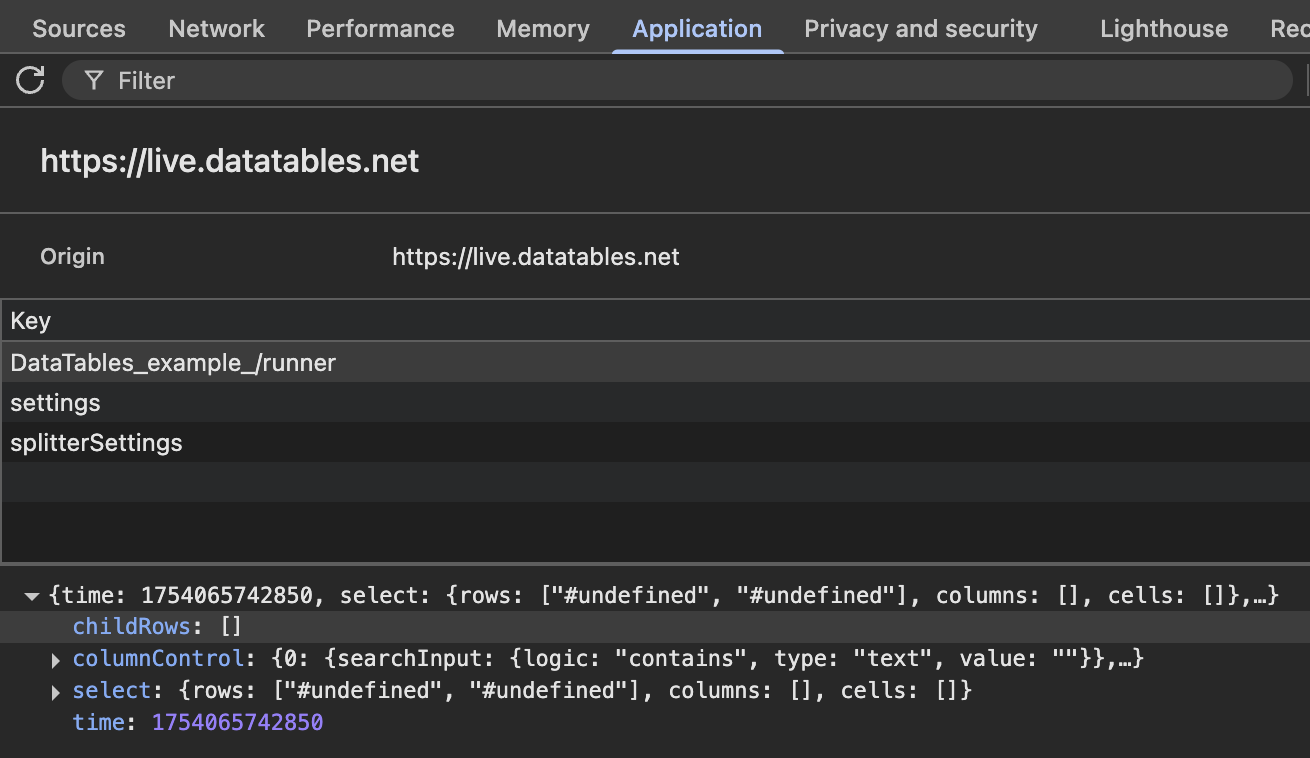1310x758 pixels.
Task: Open the Lighthouse tab
Action: [1164, 29]
